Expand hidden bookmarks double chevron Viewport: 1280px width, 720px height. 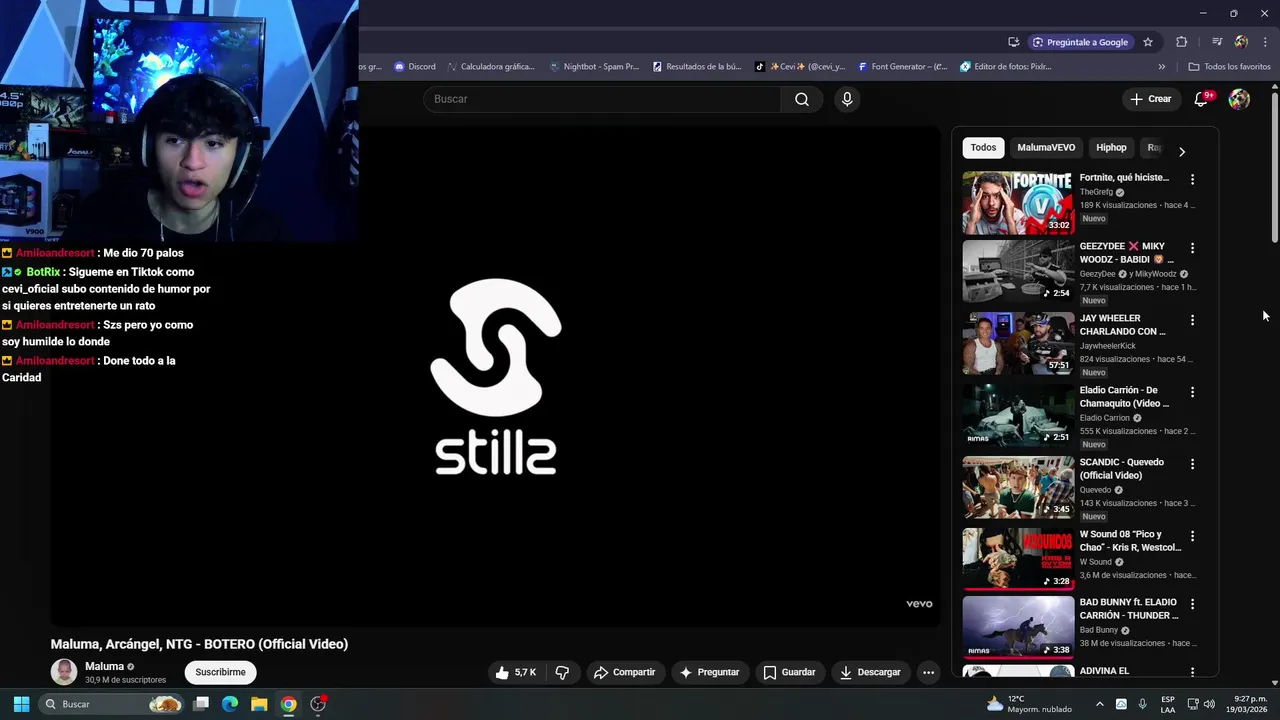pos(1162,67)
